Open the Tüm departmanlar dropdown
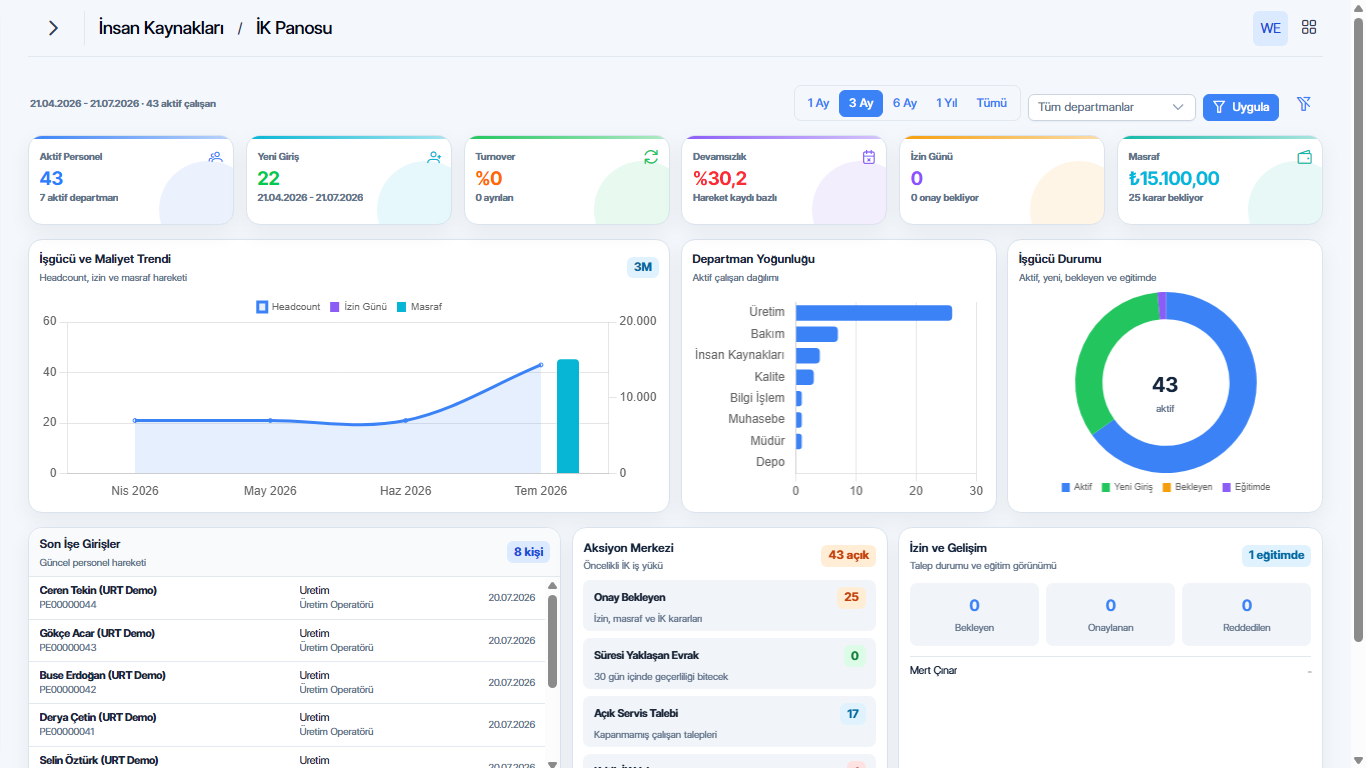Image resolution: width=1366 pixels, height=768 pixels. click(1112, 107)
